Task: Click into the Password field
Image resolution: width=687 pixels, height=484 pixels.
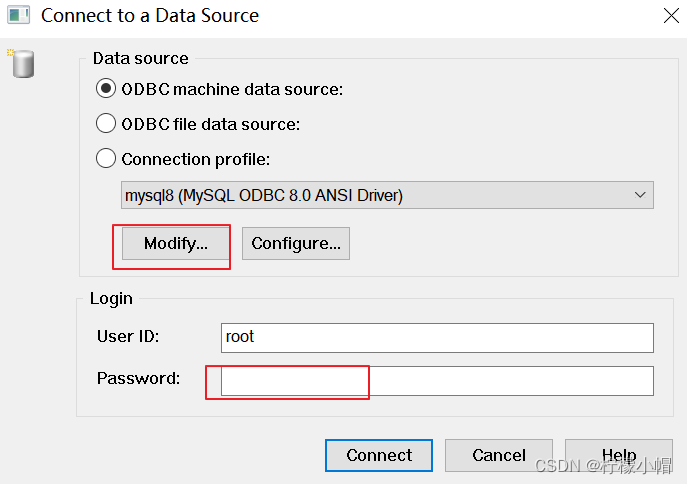Action: click(x=437, y=381)
